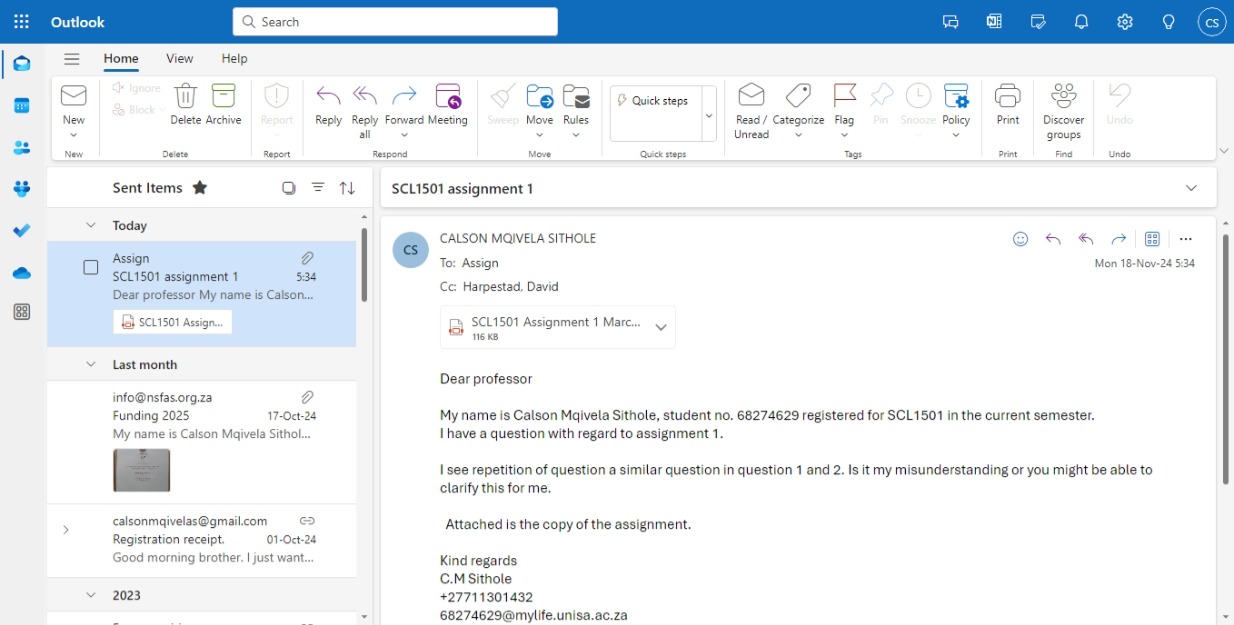Open the info@nsfas.org.za Funding 2025 message
The height and width of the screenshot is (625, 1234).
pyautogui.click(x=202, y=442)
